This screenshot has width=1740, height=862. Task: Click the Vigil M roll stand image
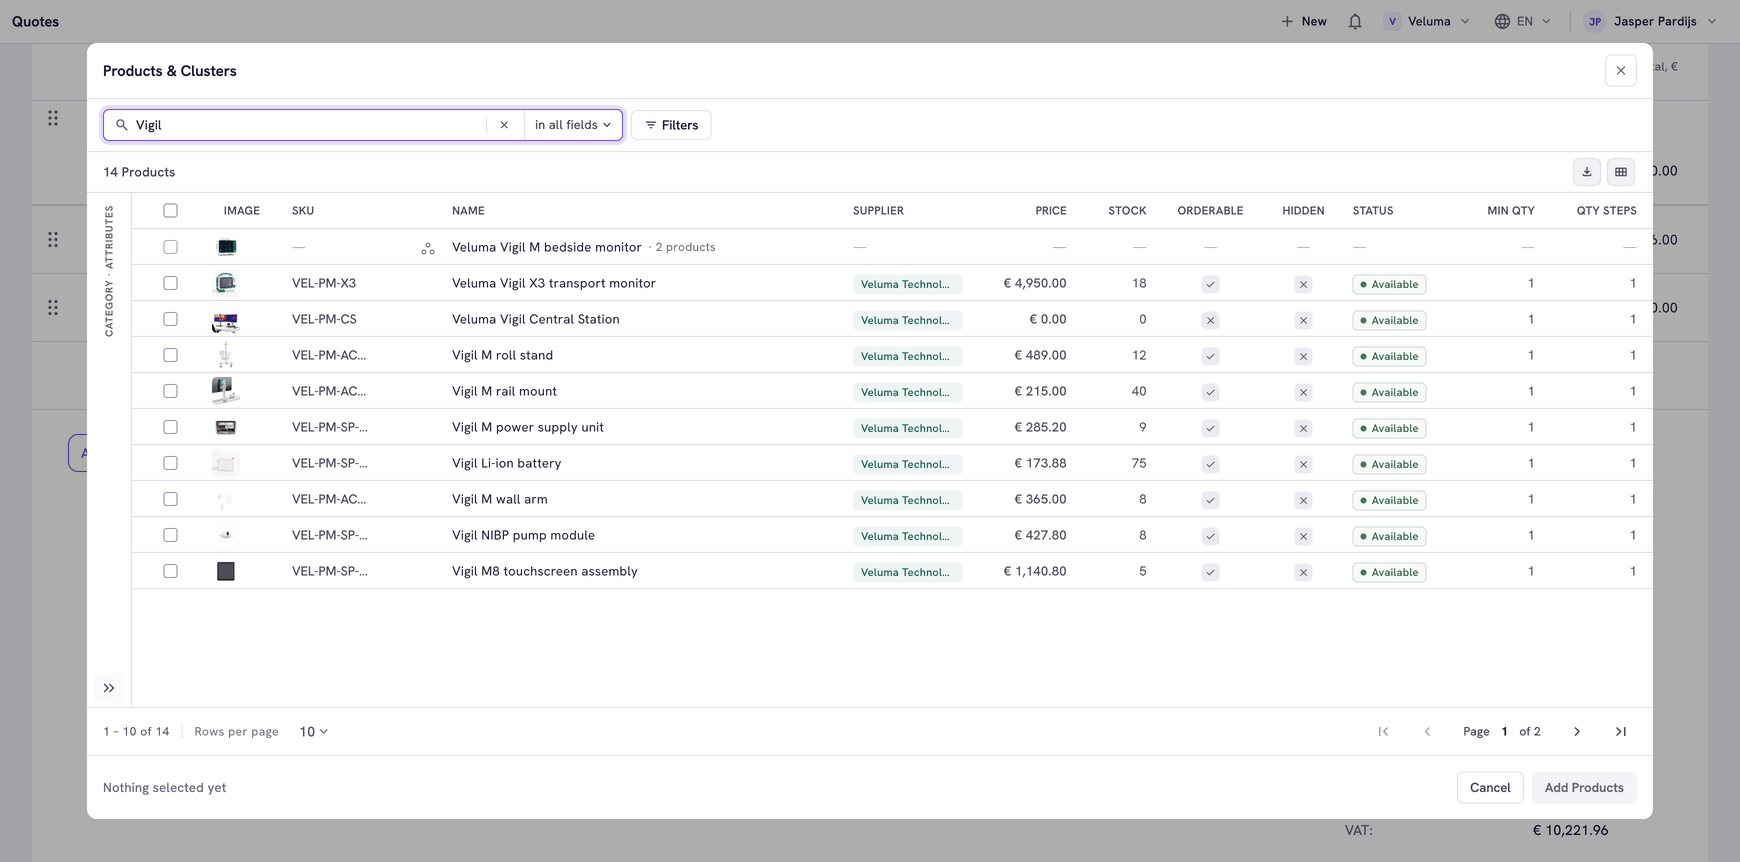226,355
